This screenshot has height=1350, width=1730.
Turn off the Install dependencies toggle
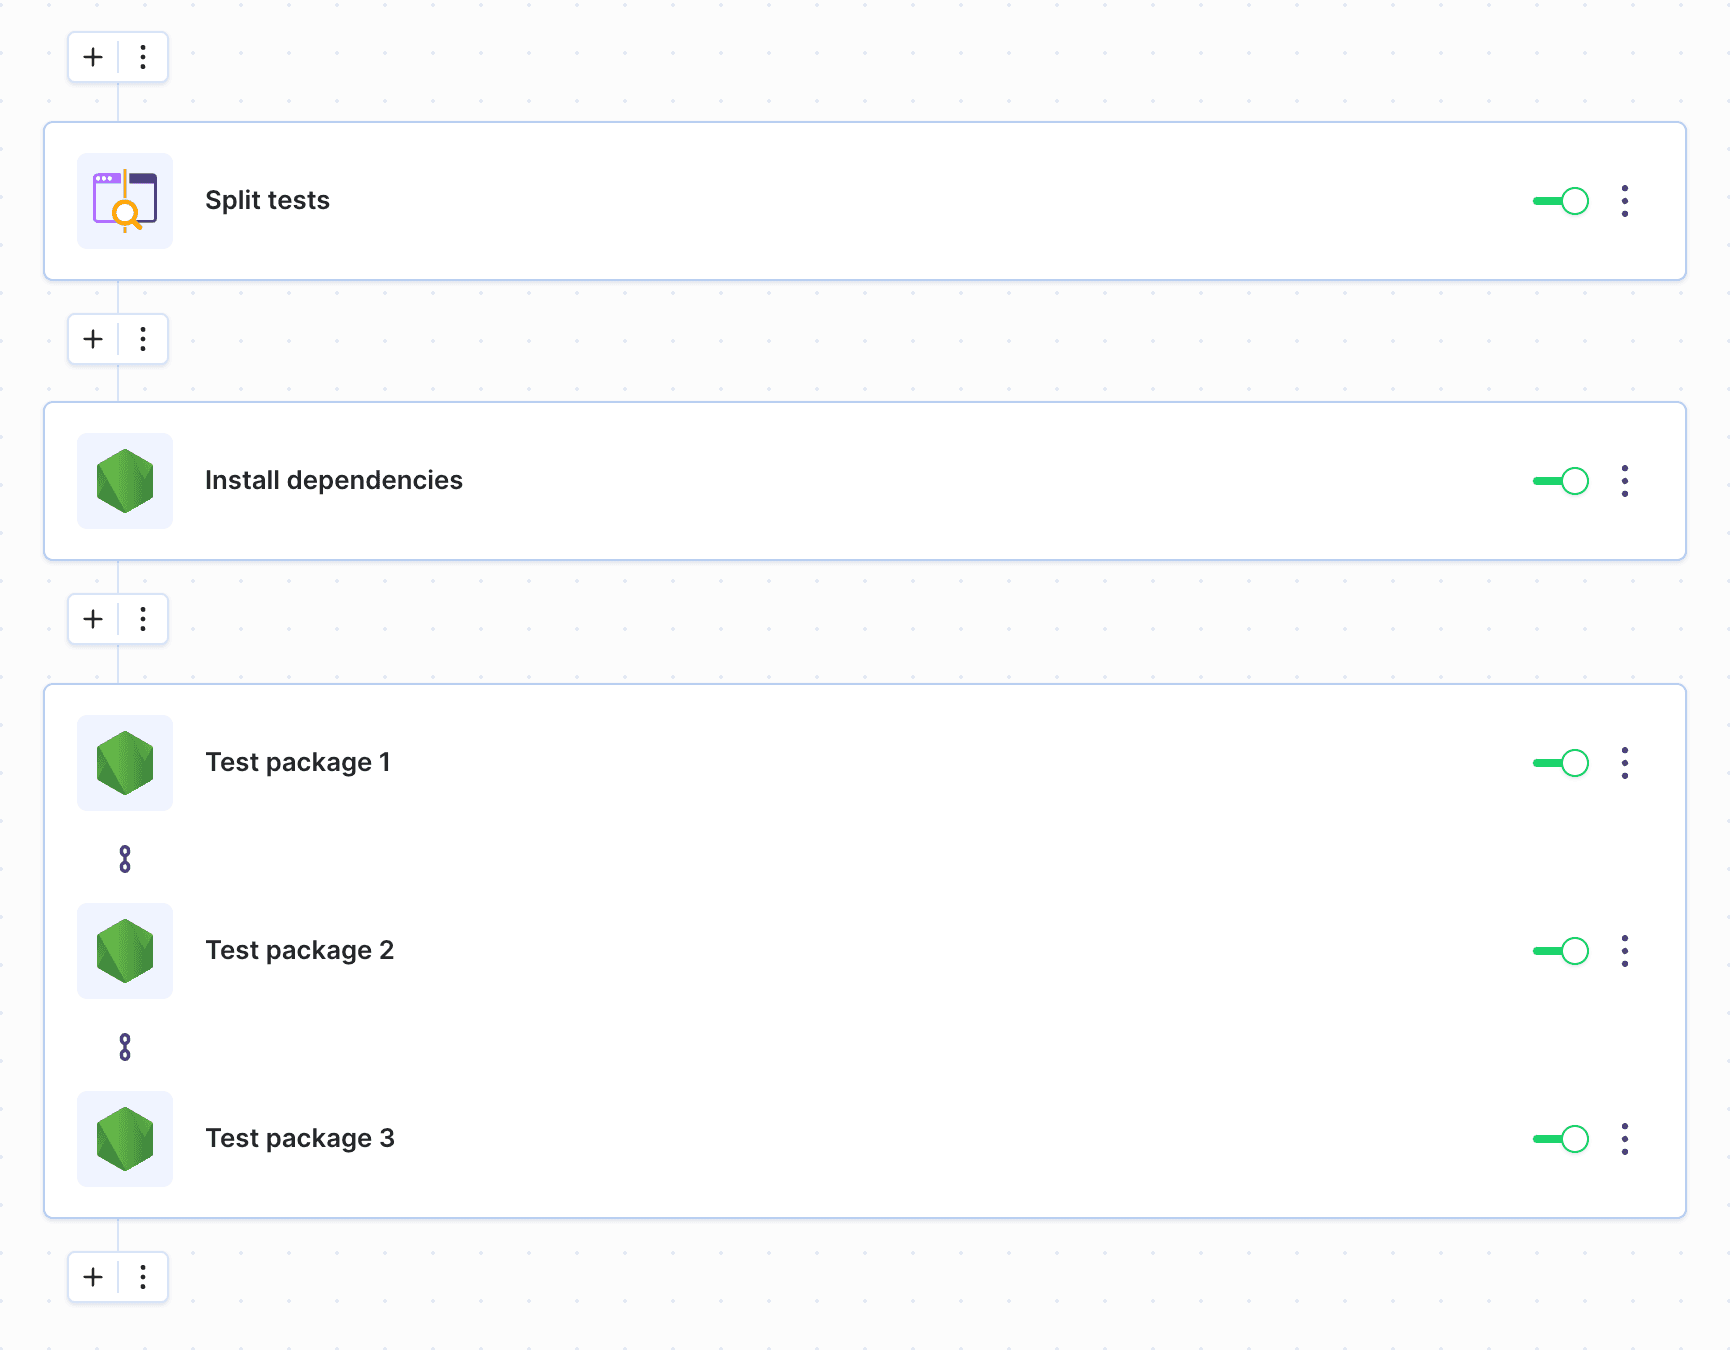click(x=1560, y=481)
